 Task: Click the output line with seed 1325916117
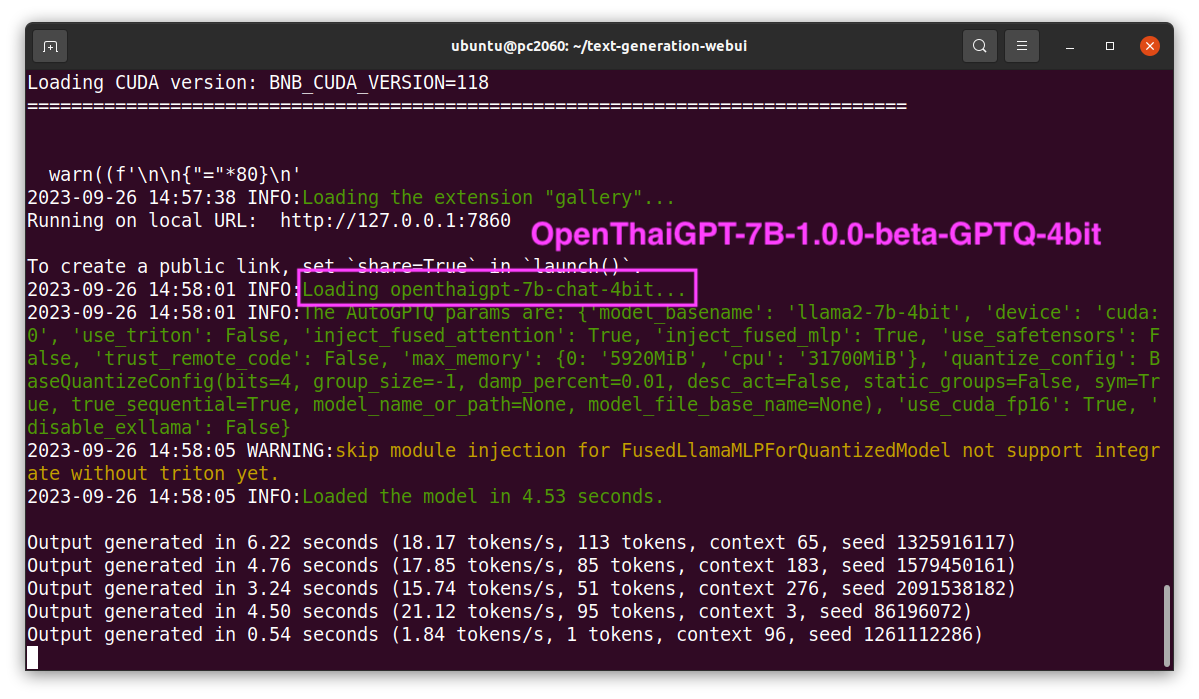522,543
